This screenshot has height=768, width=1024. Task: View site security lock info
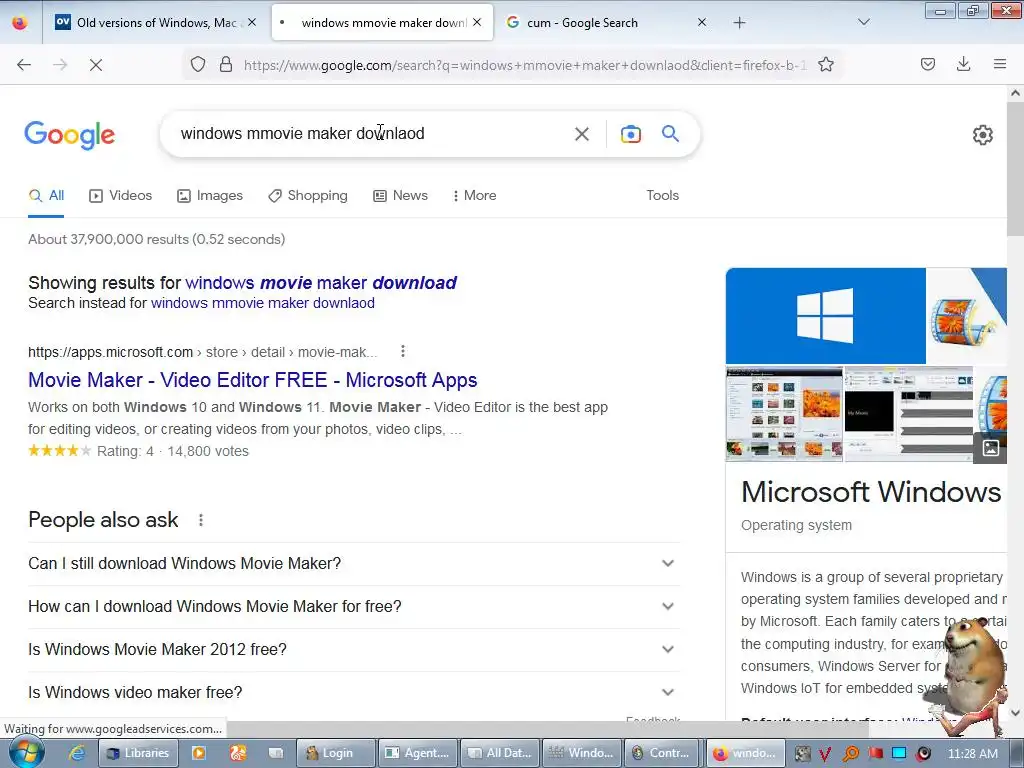coord(226,65)
